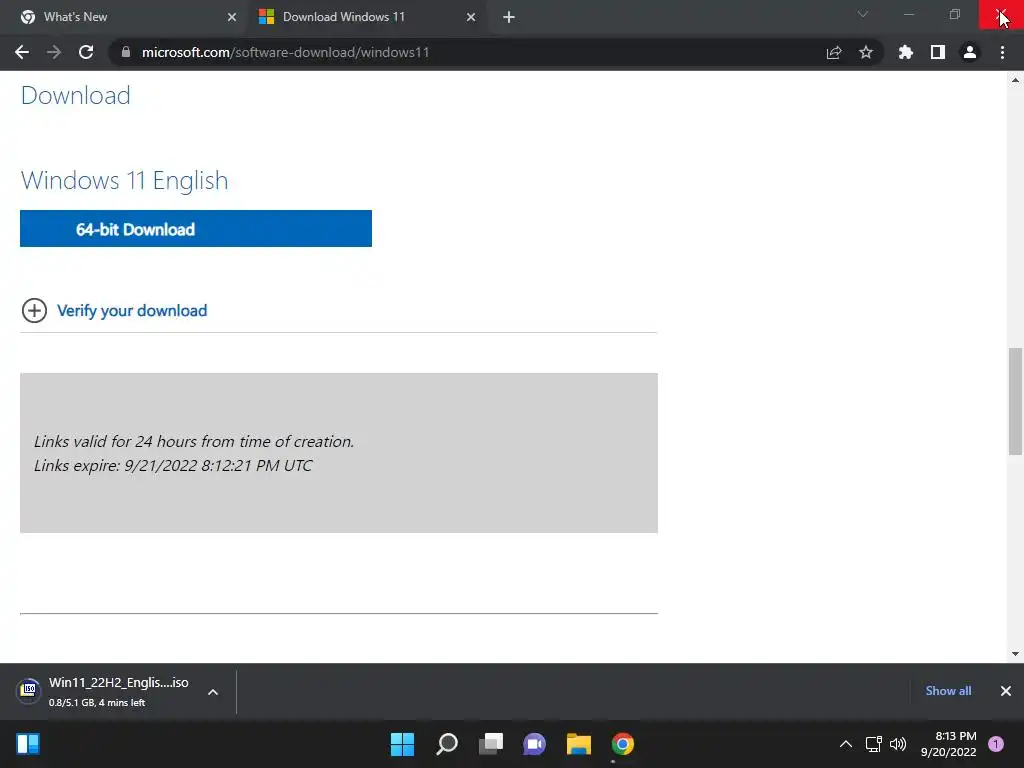
Task: Open the volume tray icon
Action: pyautogui.click(x=898, y=744)
